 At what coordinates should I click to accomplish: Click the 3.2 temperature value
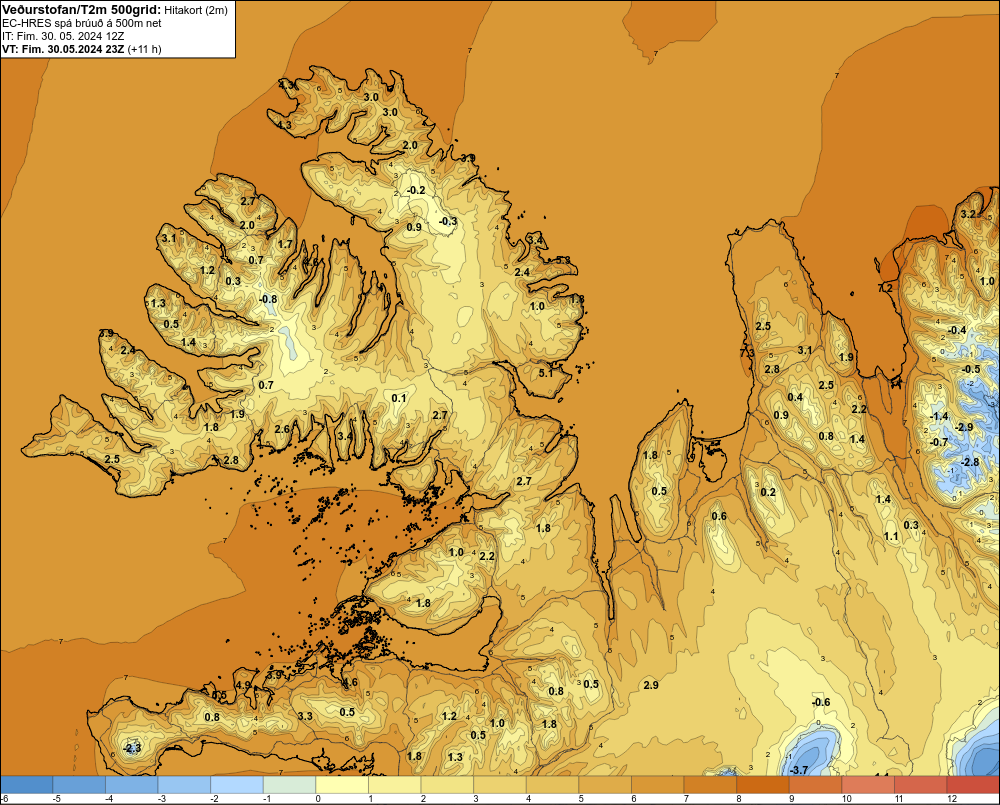[x=969, y=214]
